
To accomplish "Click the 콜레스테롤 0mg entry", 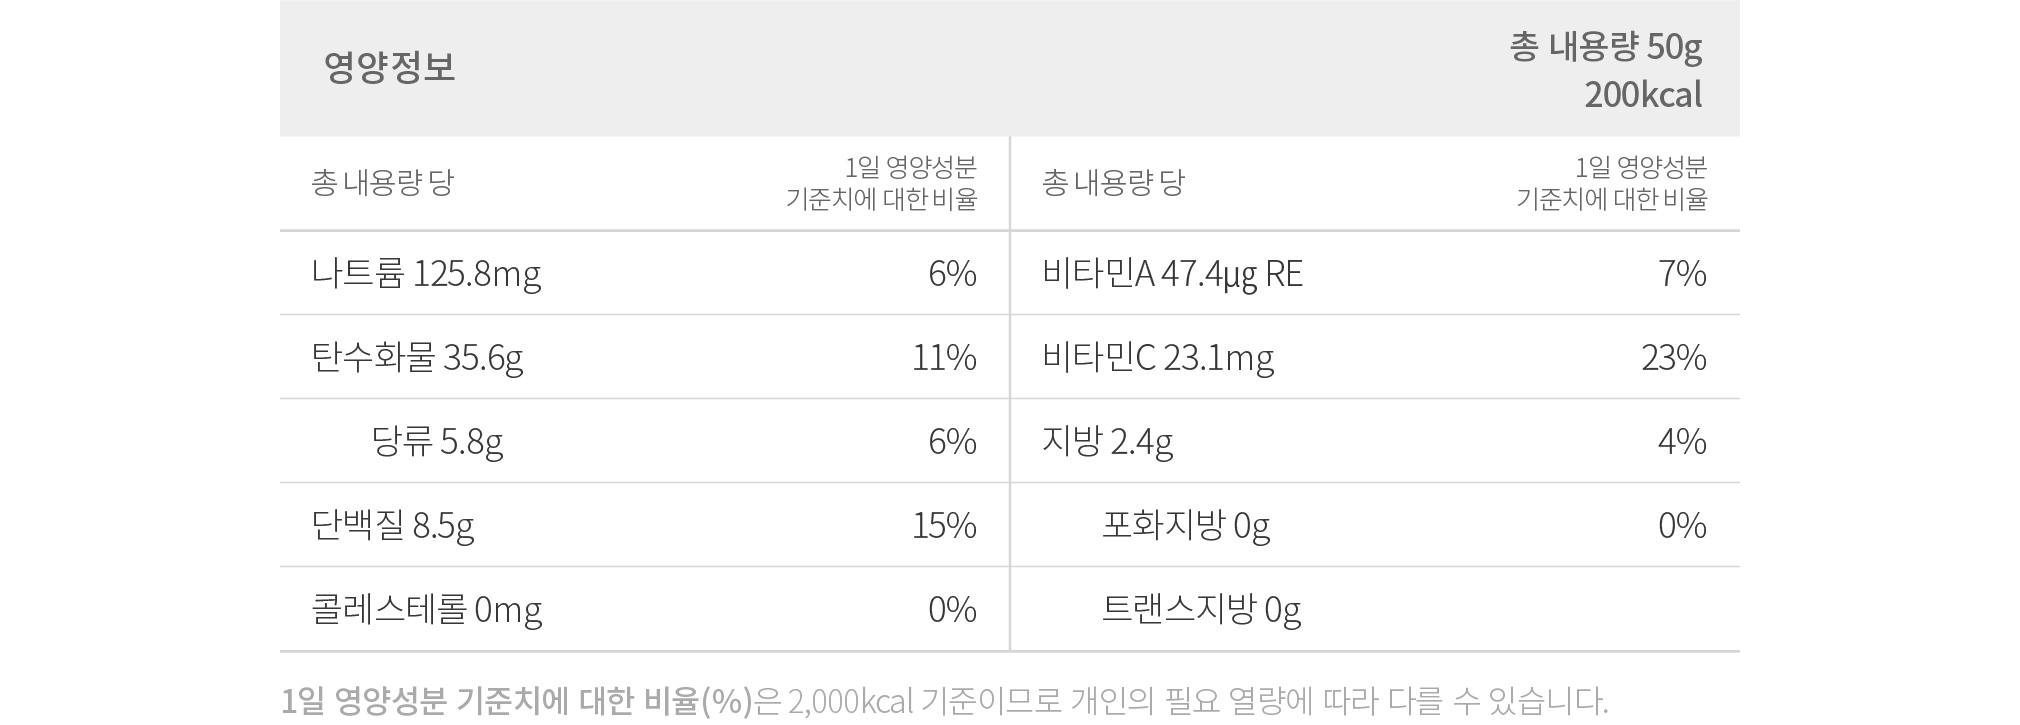I will click(x=427, y=610).
